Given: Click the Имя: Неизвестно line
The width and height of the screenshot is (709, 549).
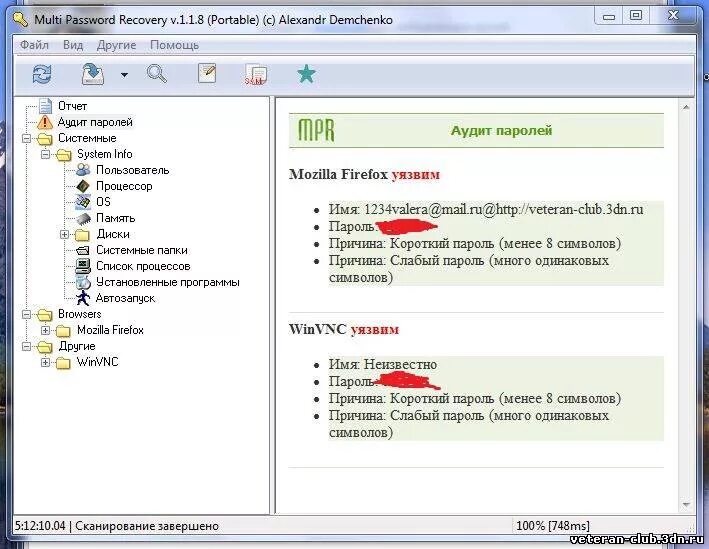Looking at the screenshot, I should pyautogui.click(x=383, y=364).
